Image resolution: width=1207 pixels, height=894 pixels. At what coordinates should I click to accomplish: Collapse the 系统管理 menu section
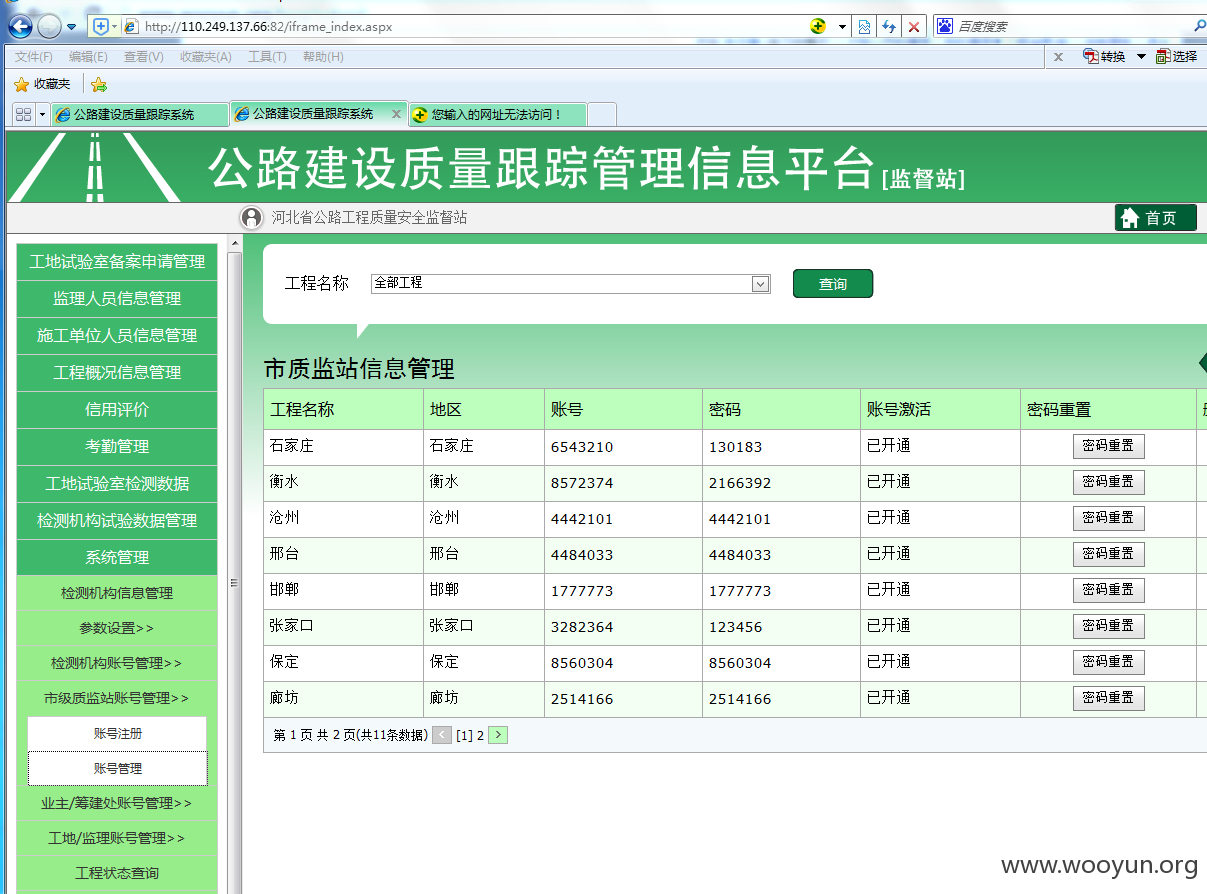tap(117, 558)
